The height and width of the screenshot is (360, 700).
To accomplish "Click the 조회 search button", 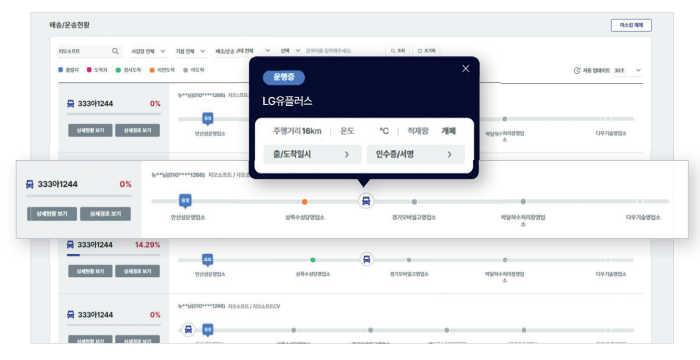I will [397, 51].
